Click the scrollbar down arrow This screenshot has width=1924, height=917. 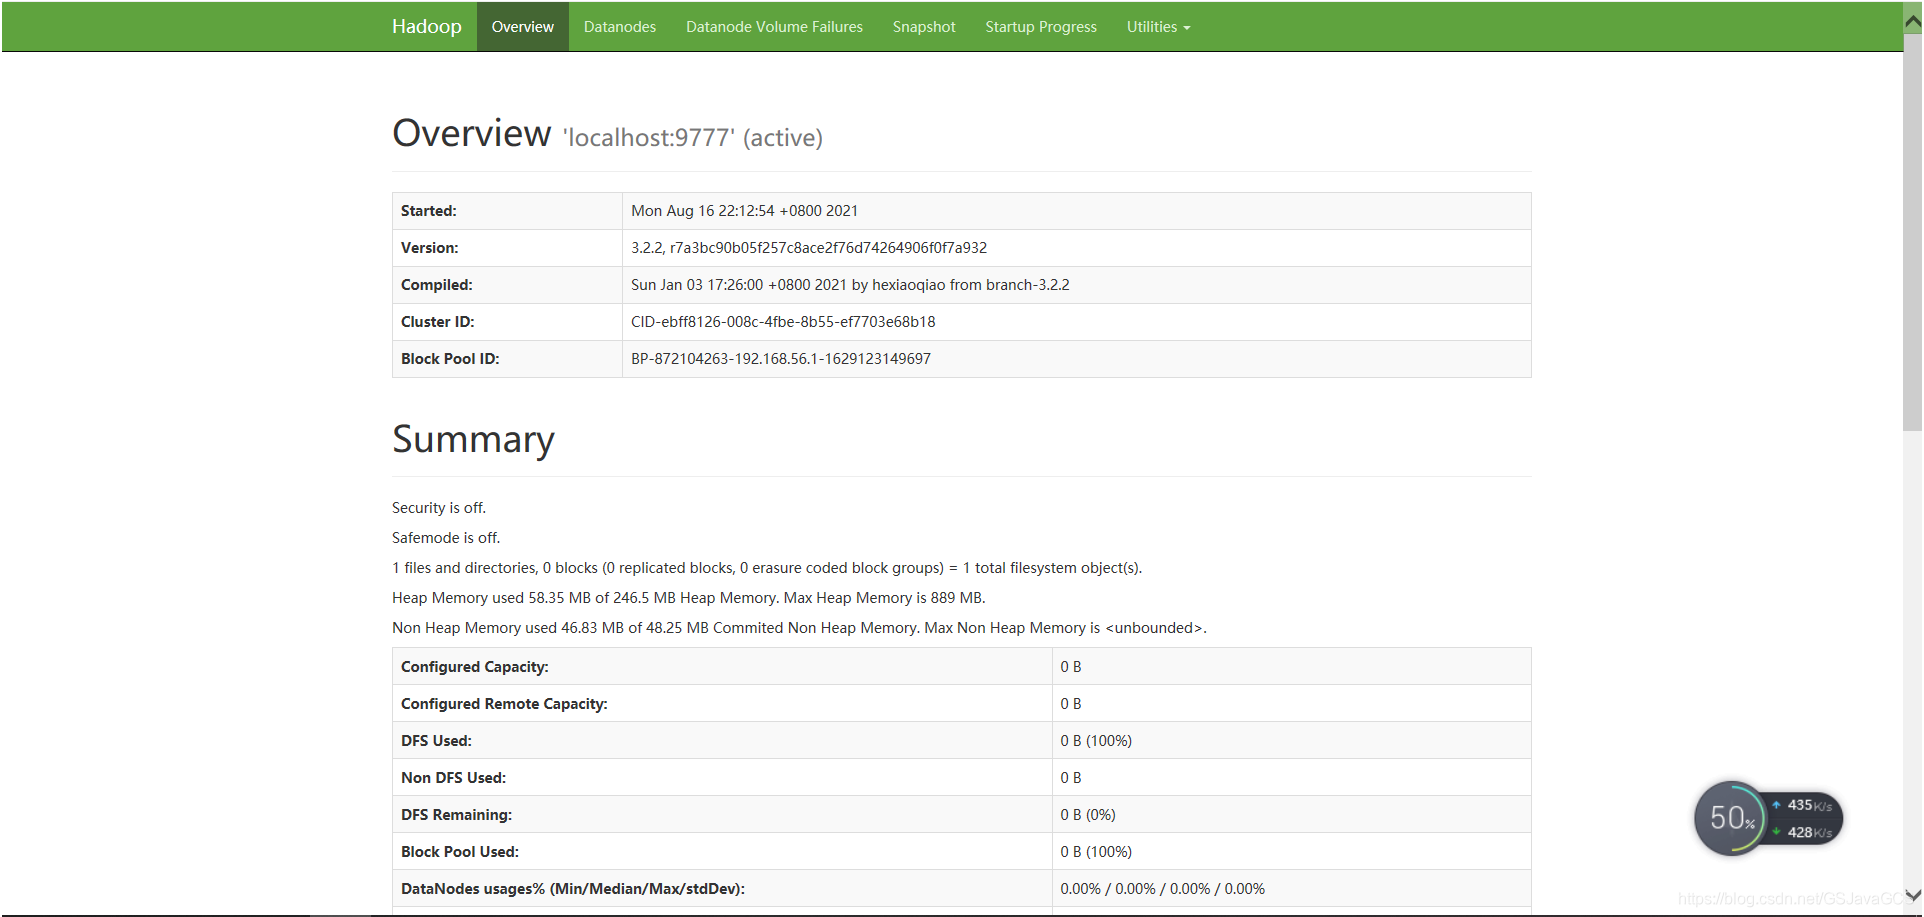tap(1912, 896)
